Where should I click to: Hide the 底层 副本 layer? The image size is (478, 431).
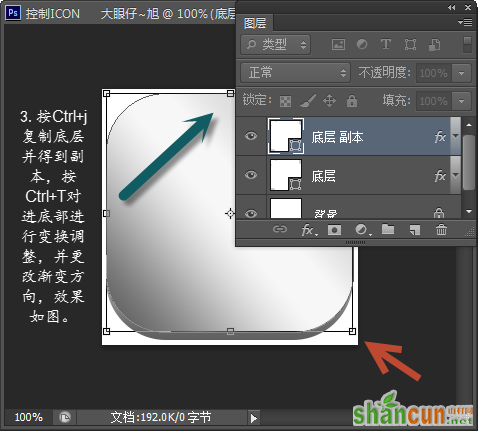pyautogui.click(x=251, y=136)
